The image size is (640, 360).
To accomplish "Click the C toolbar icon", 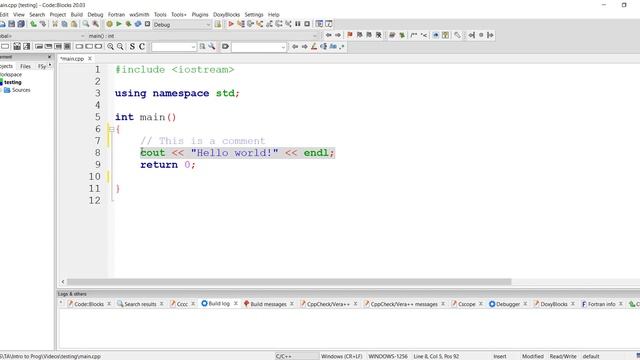I will [x=142, y=47].
